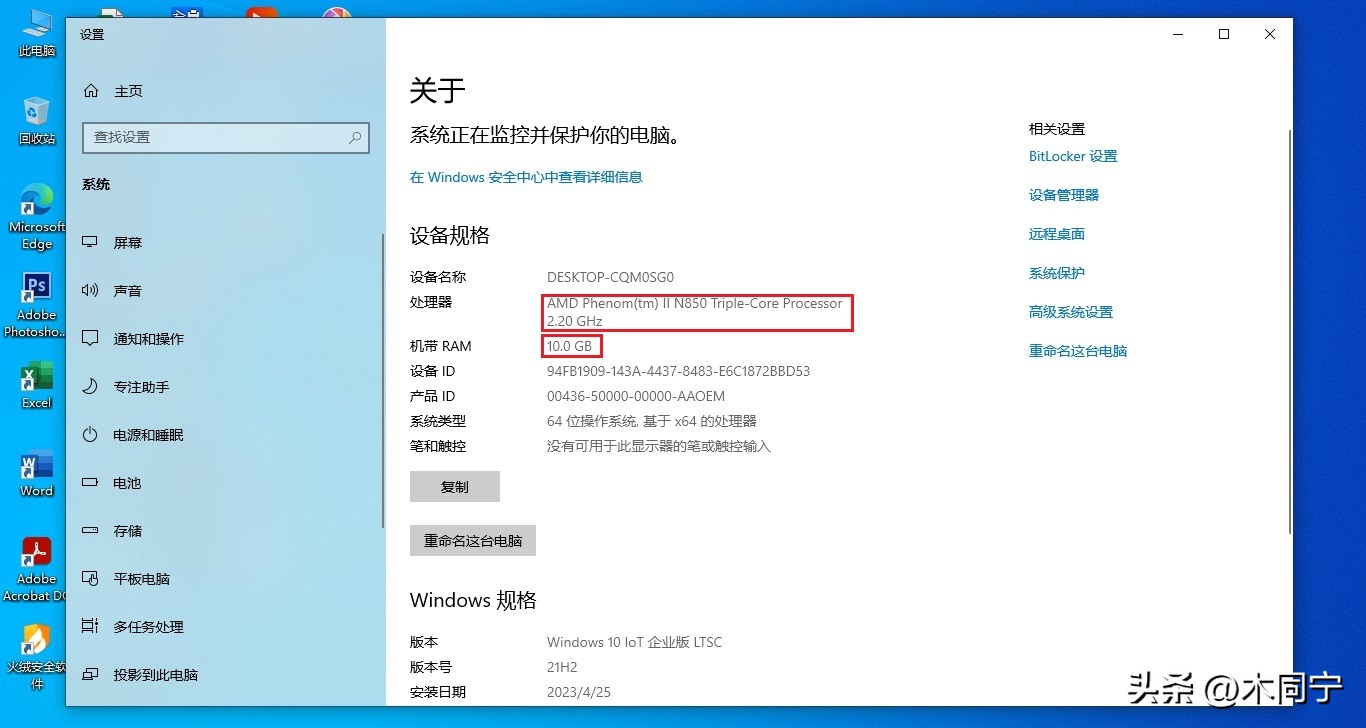The image size is (1366, 728).
Task: Switch to 多任务处理 section
Action: pyautogui.click(x=150, y=626)
